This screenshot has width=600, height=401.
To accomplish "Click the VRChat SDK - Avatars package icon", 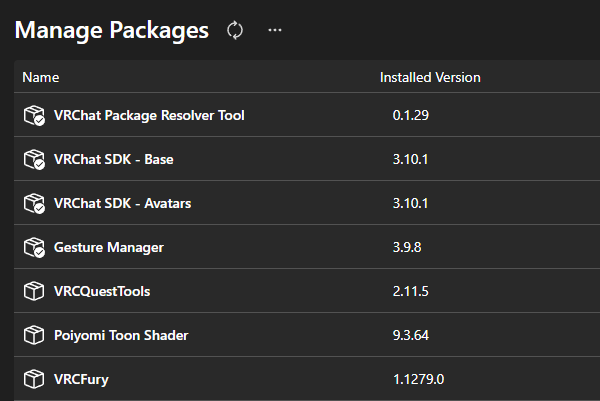I will point(34,203).
